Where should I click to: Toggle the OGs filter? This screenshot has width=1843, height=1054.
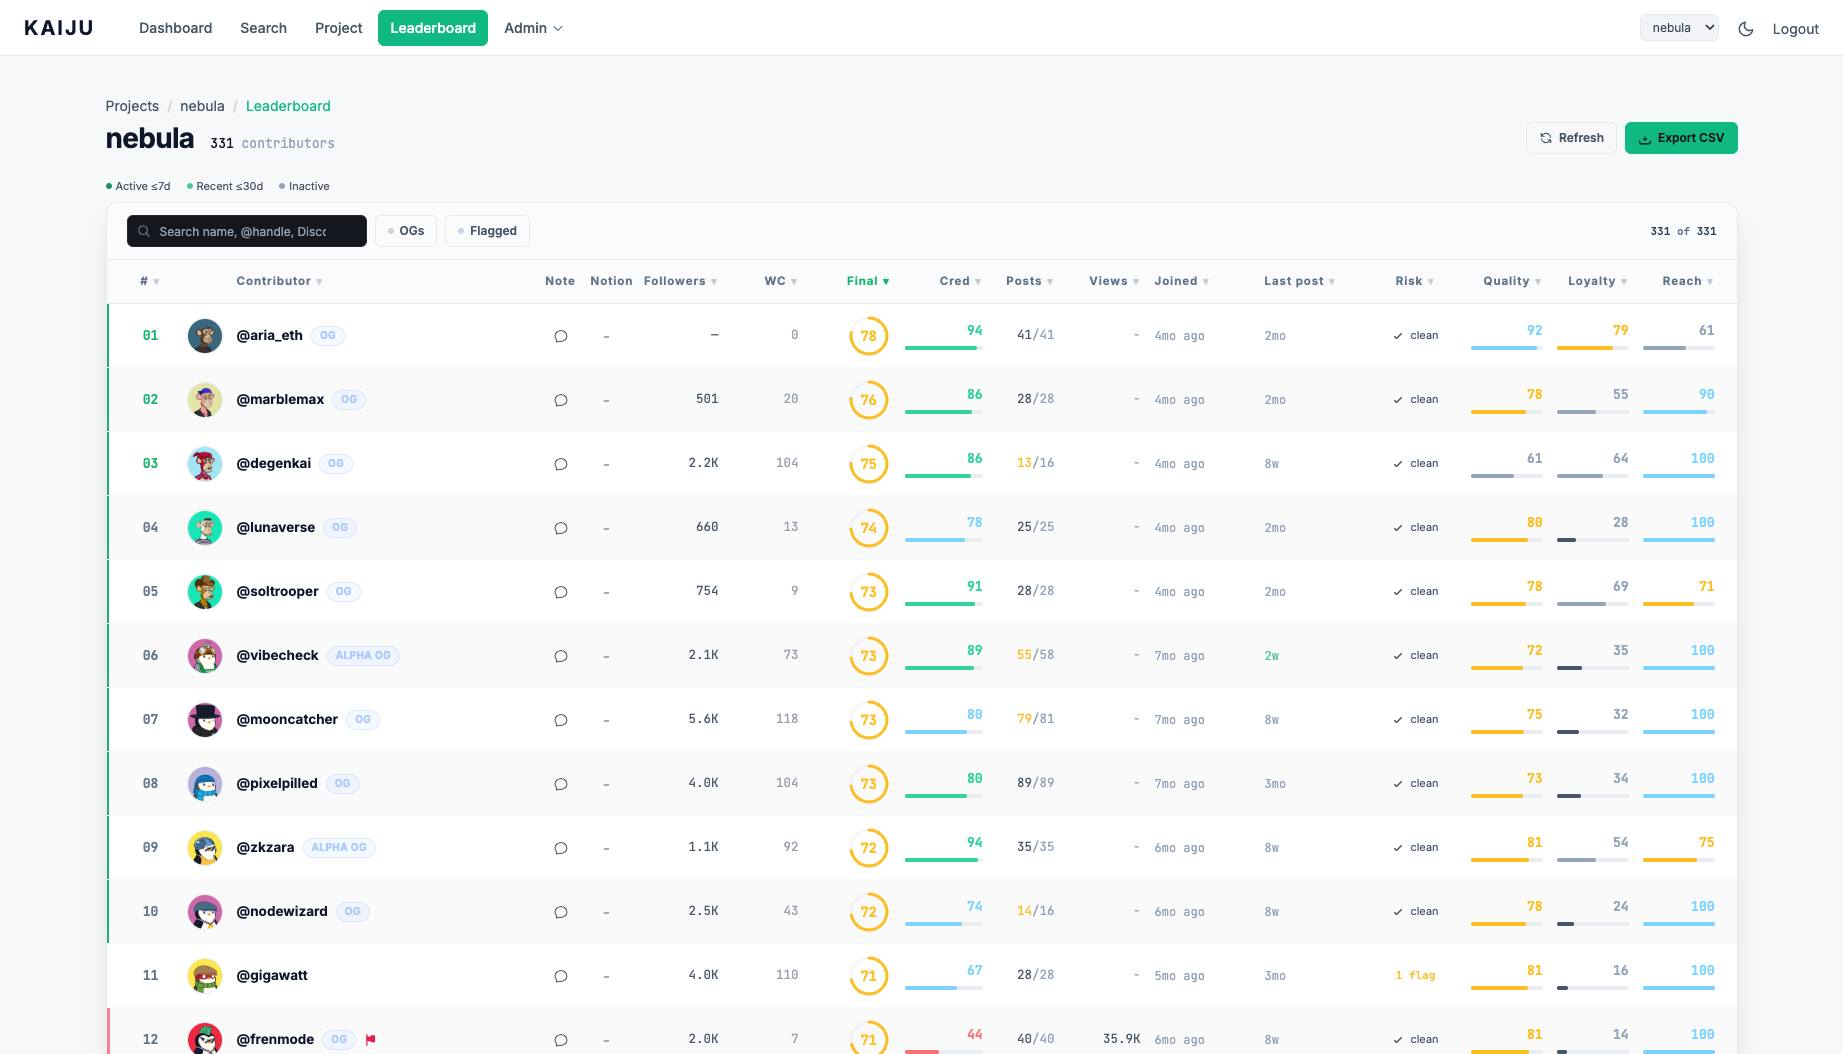pos(406,231)
